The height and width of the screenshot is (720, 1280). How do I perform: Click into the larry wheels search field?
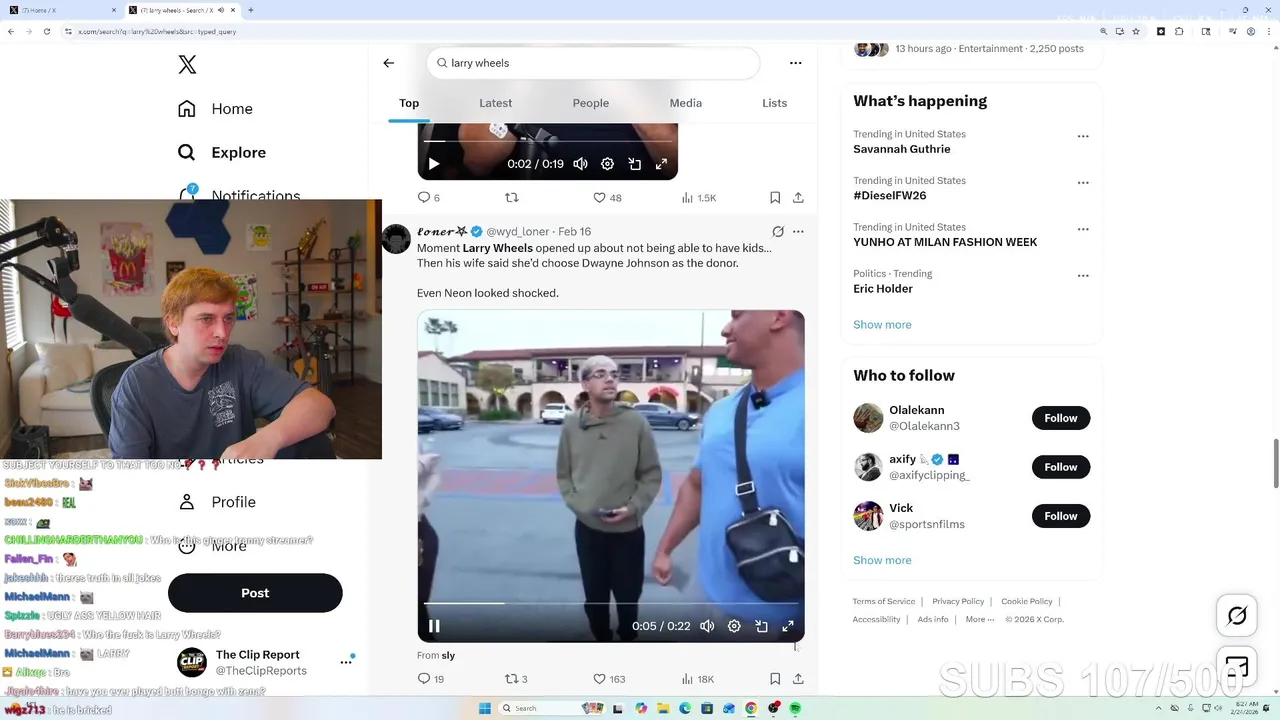click(x=593, y=63)
